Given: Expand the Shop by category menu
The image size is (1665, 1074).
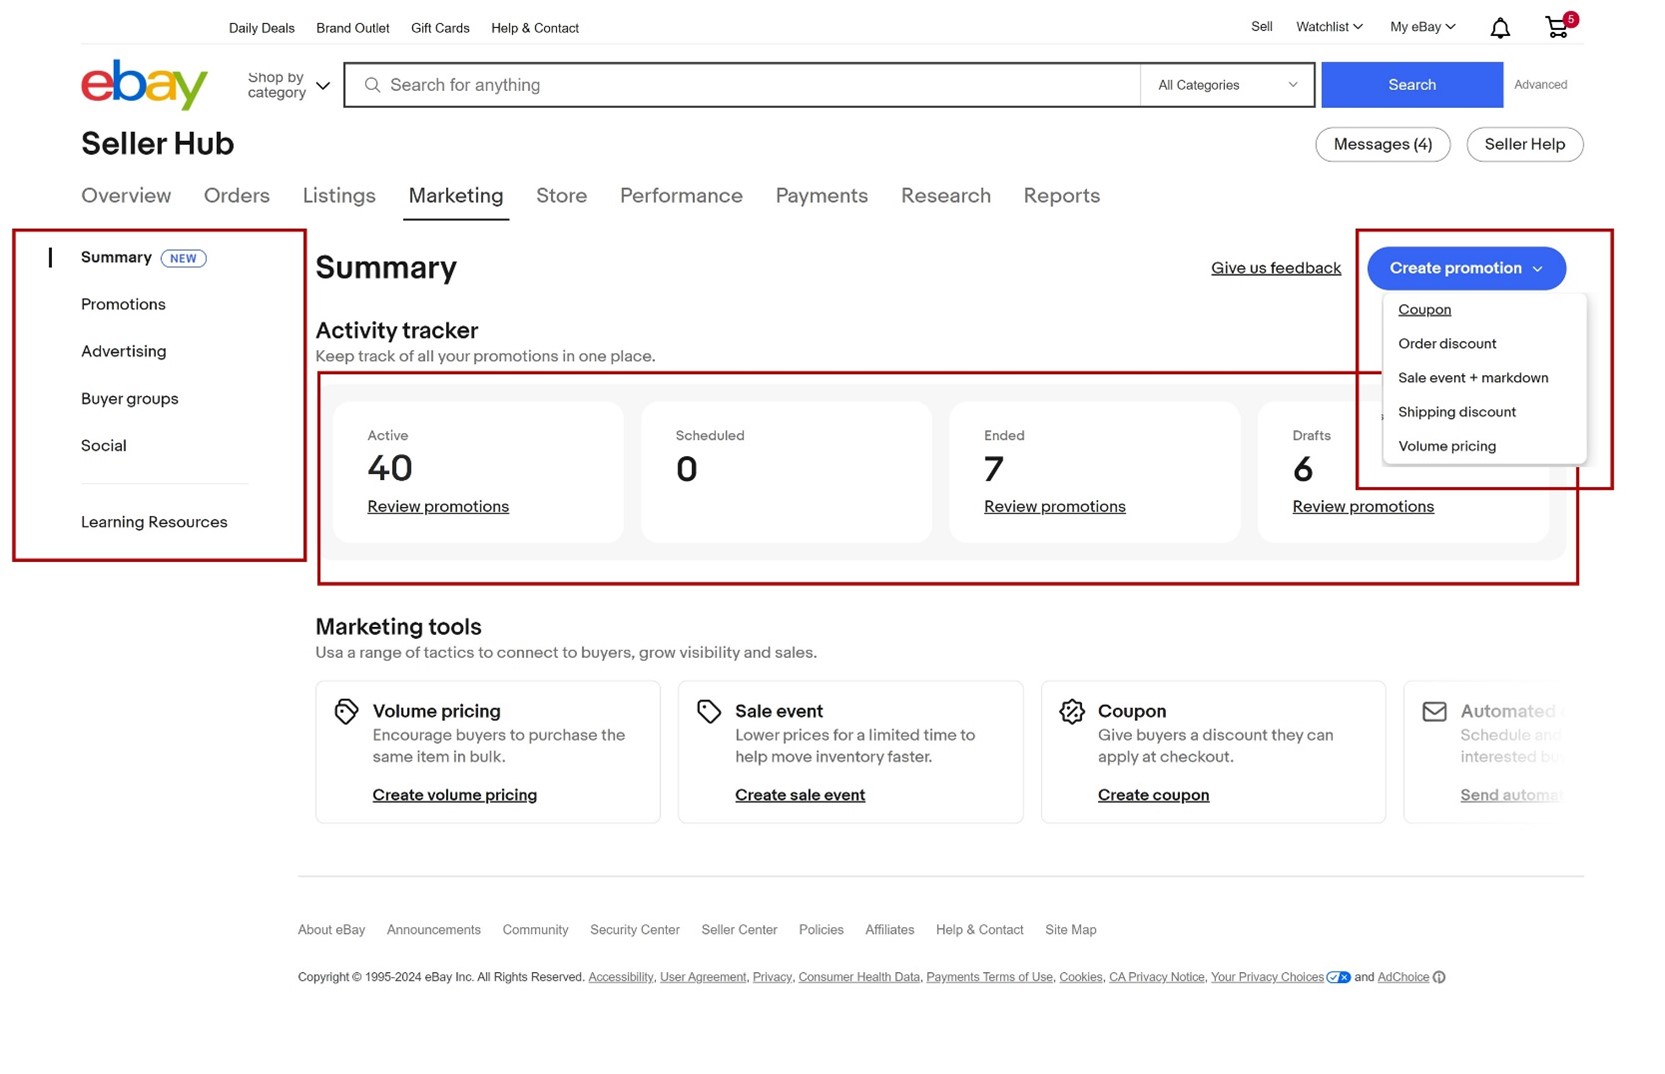Looking at the screenshot, I should coord(288,85).
